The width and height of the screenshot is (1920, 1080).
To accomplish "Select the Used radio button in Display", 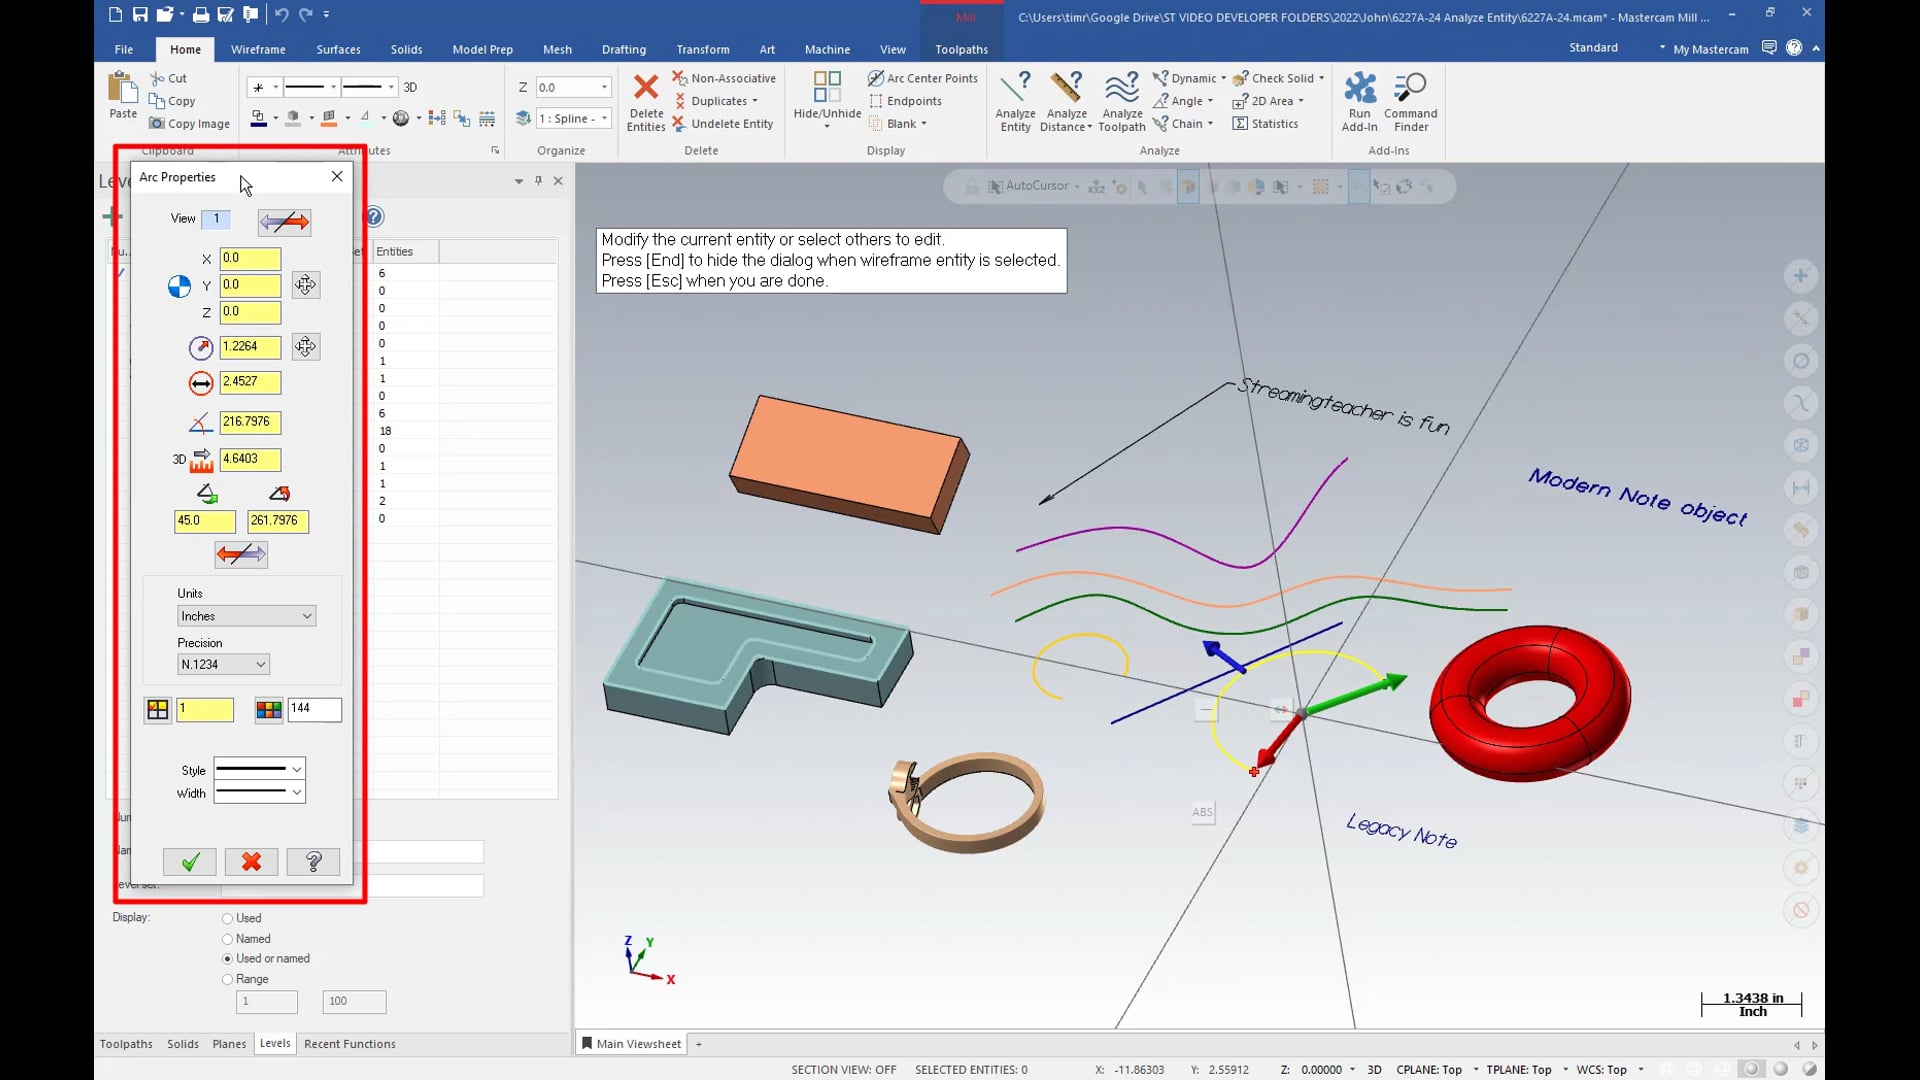I will pyautogui.click(x=227, y=918).
